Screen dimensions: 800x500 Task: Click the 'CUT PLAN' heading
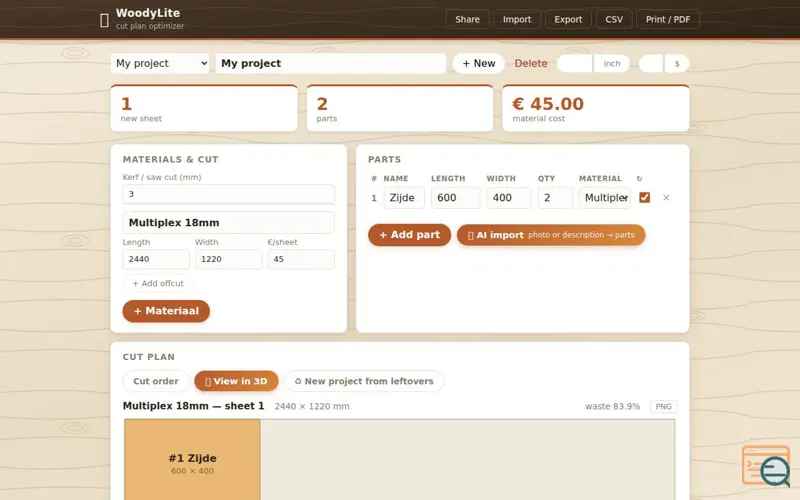[148, 357]
